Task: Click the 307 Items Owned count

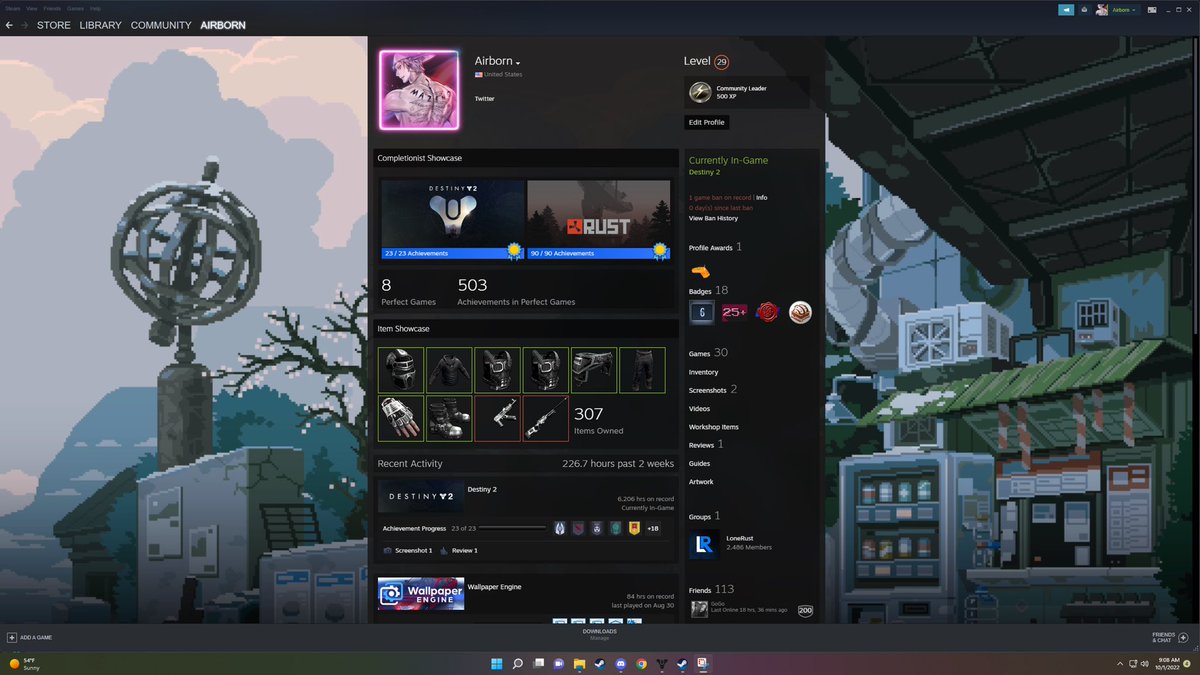Action: click(598, 419)
